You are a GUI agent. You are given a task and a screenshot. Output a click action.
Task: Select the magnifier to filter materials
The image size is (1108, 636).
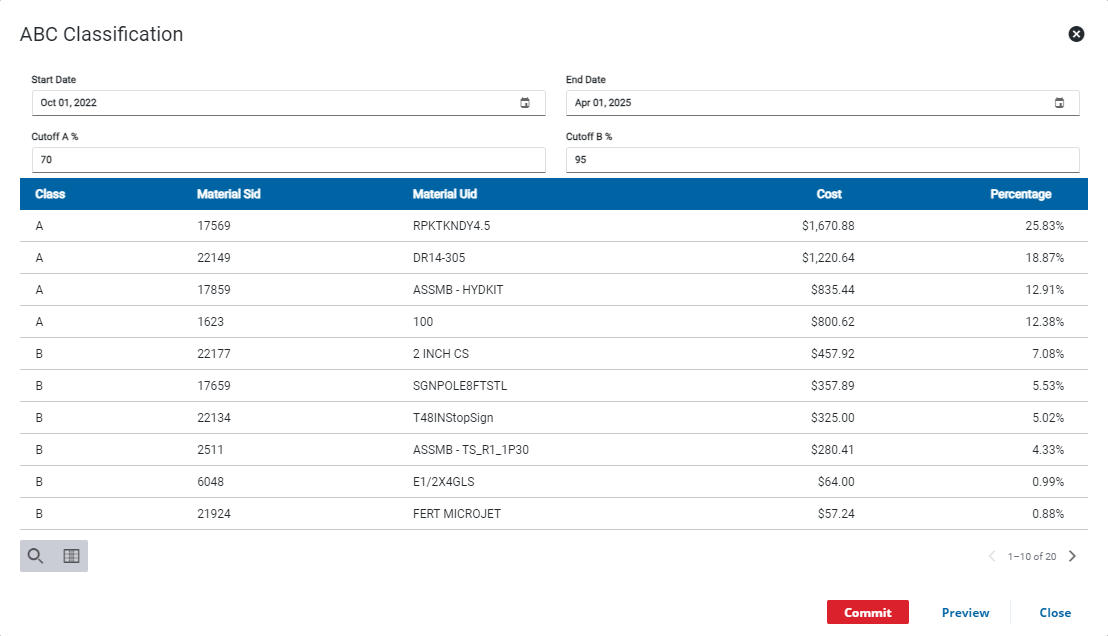click(x=35, y=555)
